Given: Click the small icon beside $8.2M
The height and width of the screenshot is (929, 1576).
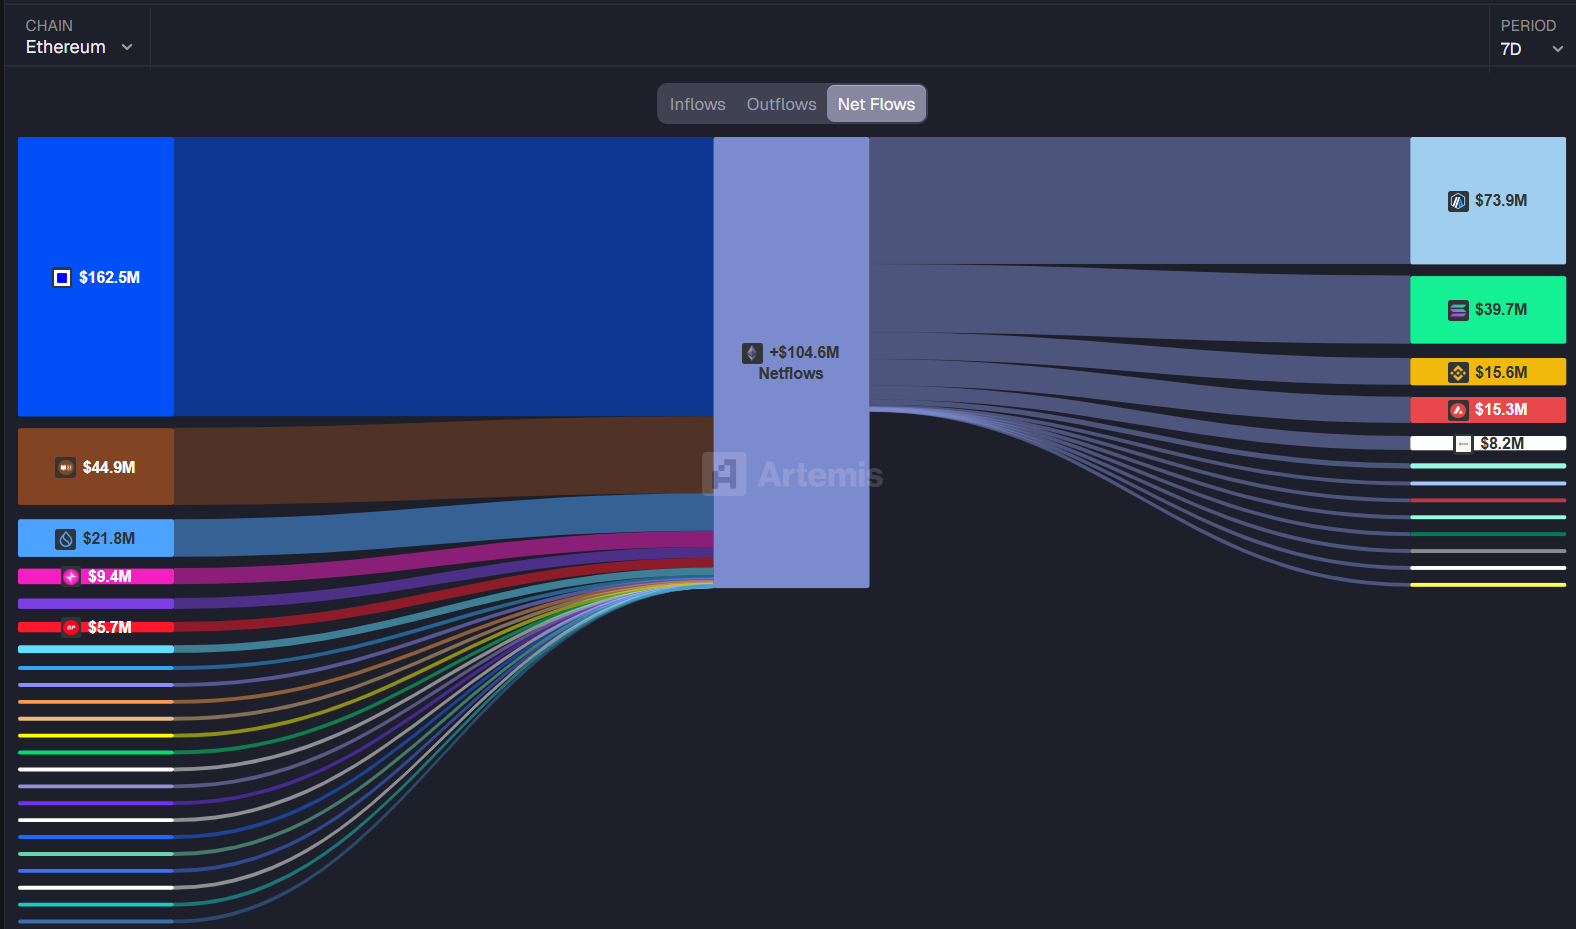Looking at the screenshot, I should 1463,443.
